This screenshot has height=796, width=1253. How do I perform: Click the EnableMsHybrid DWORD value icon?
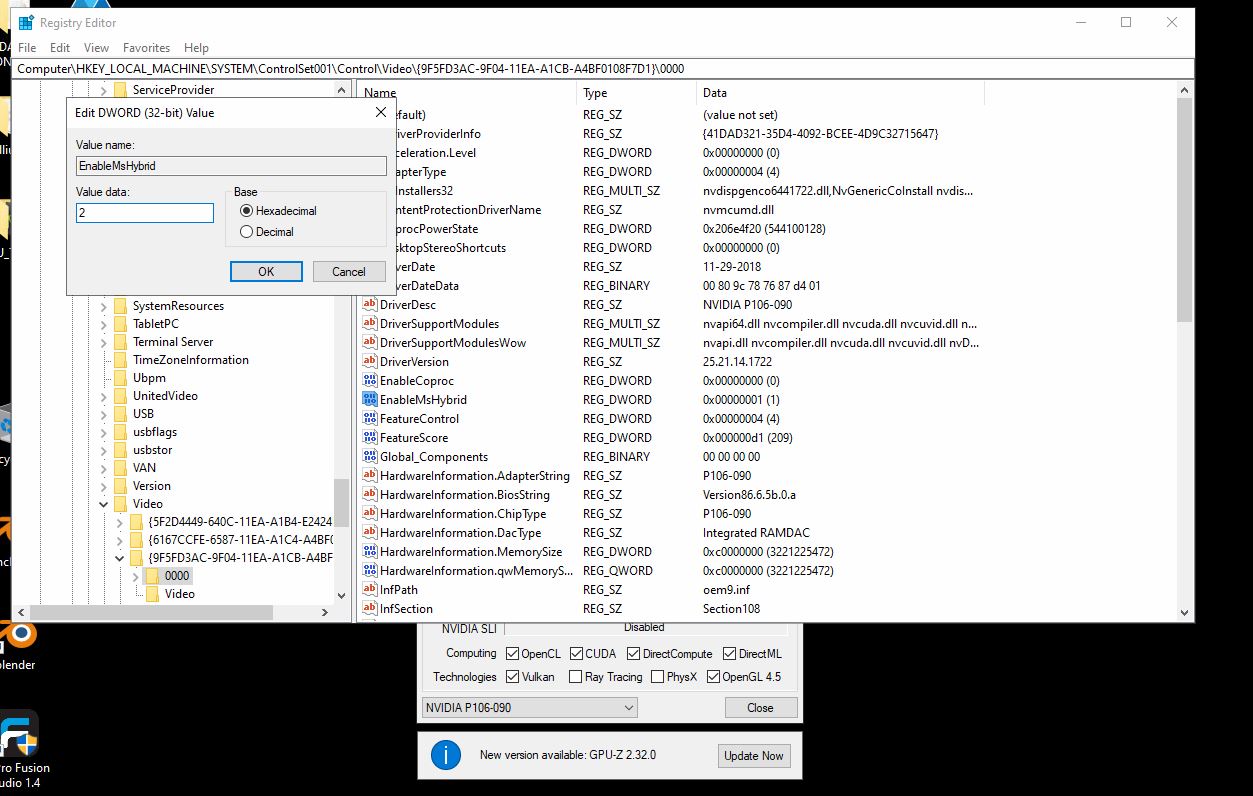(370, 400)
